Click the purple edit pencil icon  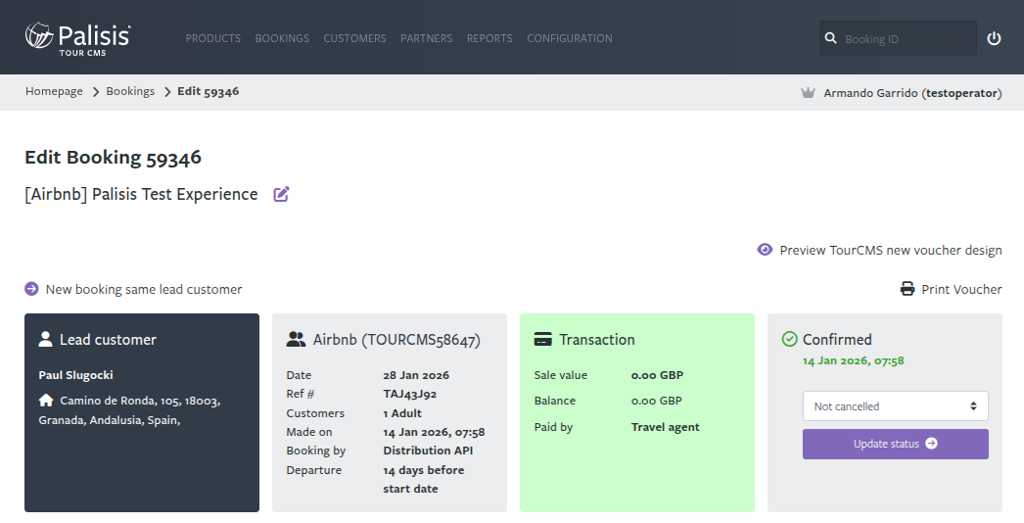(x=281, y=194)
